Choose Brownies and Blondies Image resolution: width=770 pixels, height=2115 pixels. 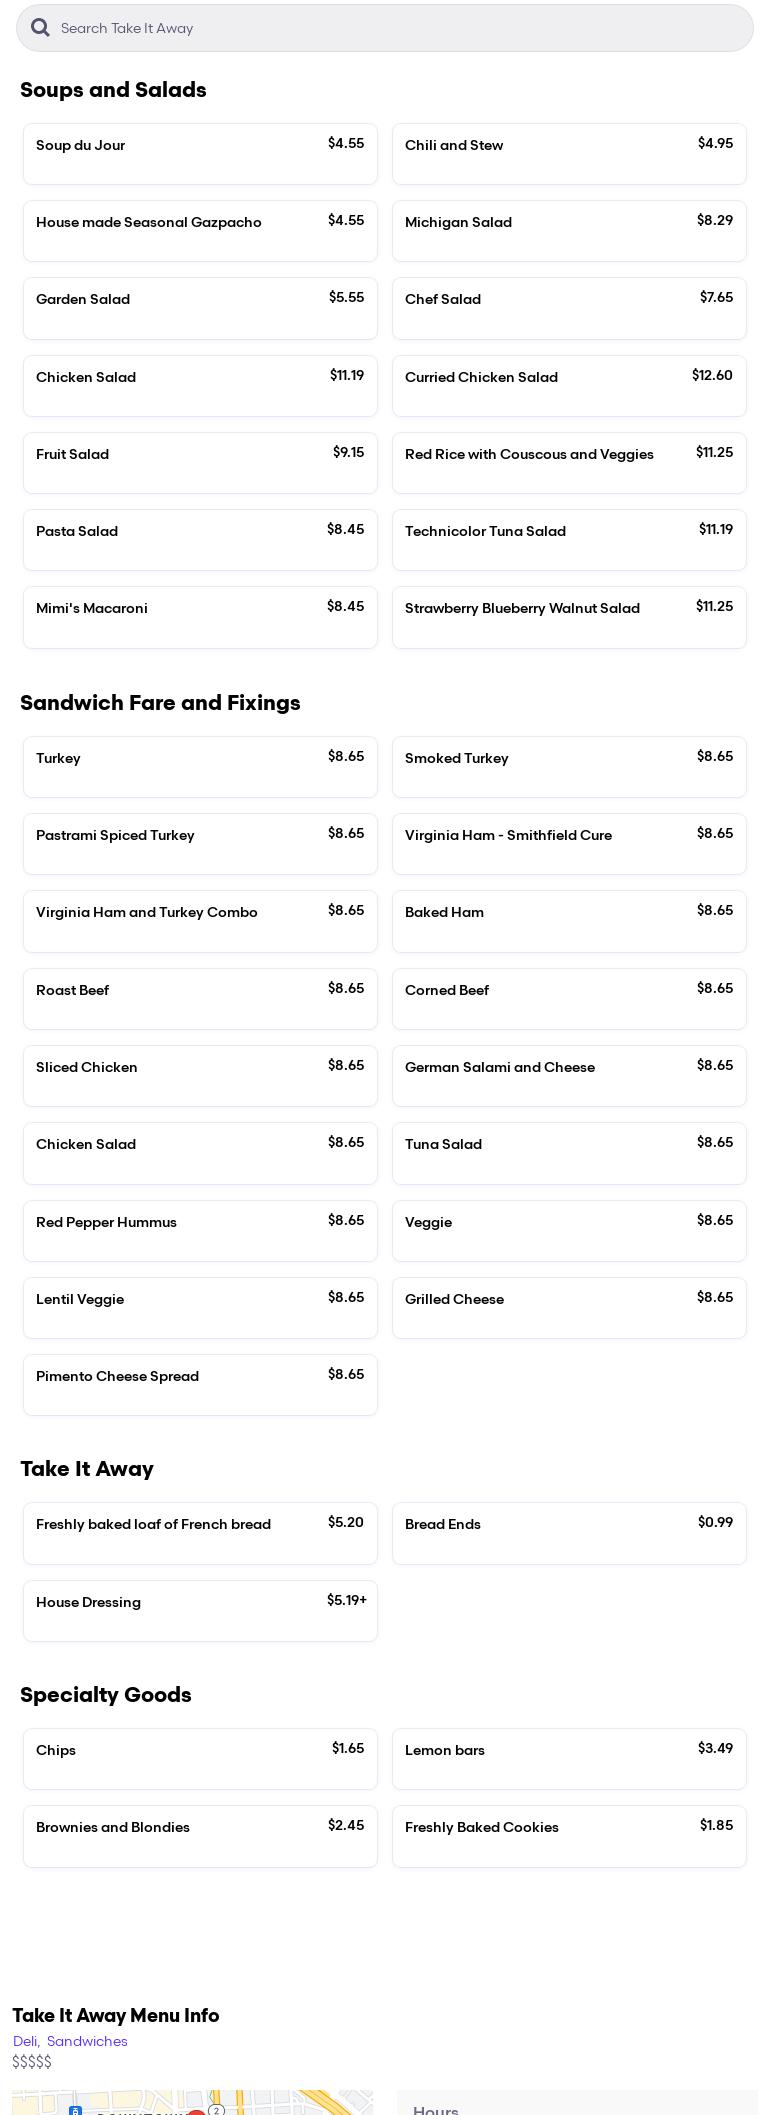[200, 1836]
